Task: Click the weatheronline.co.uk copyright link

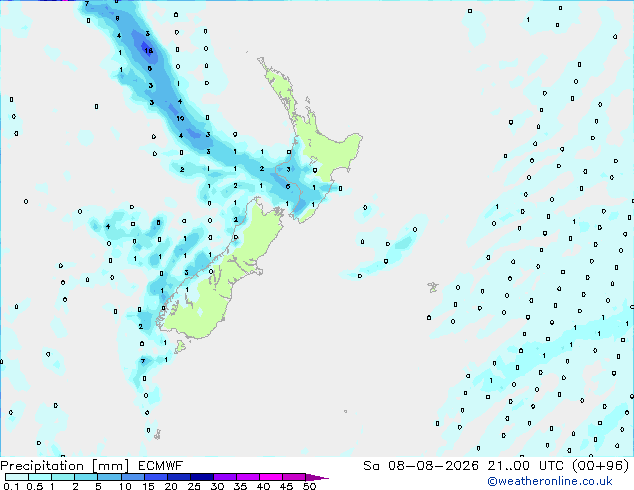Action: click(550, 481)
